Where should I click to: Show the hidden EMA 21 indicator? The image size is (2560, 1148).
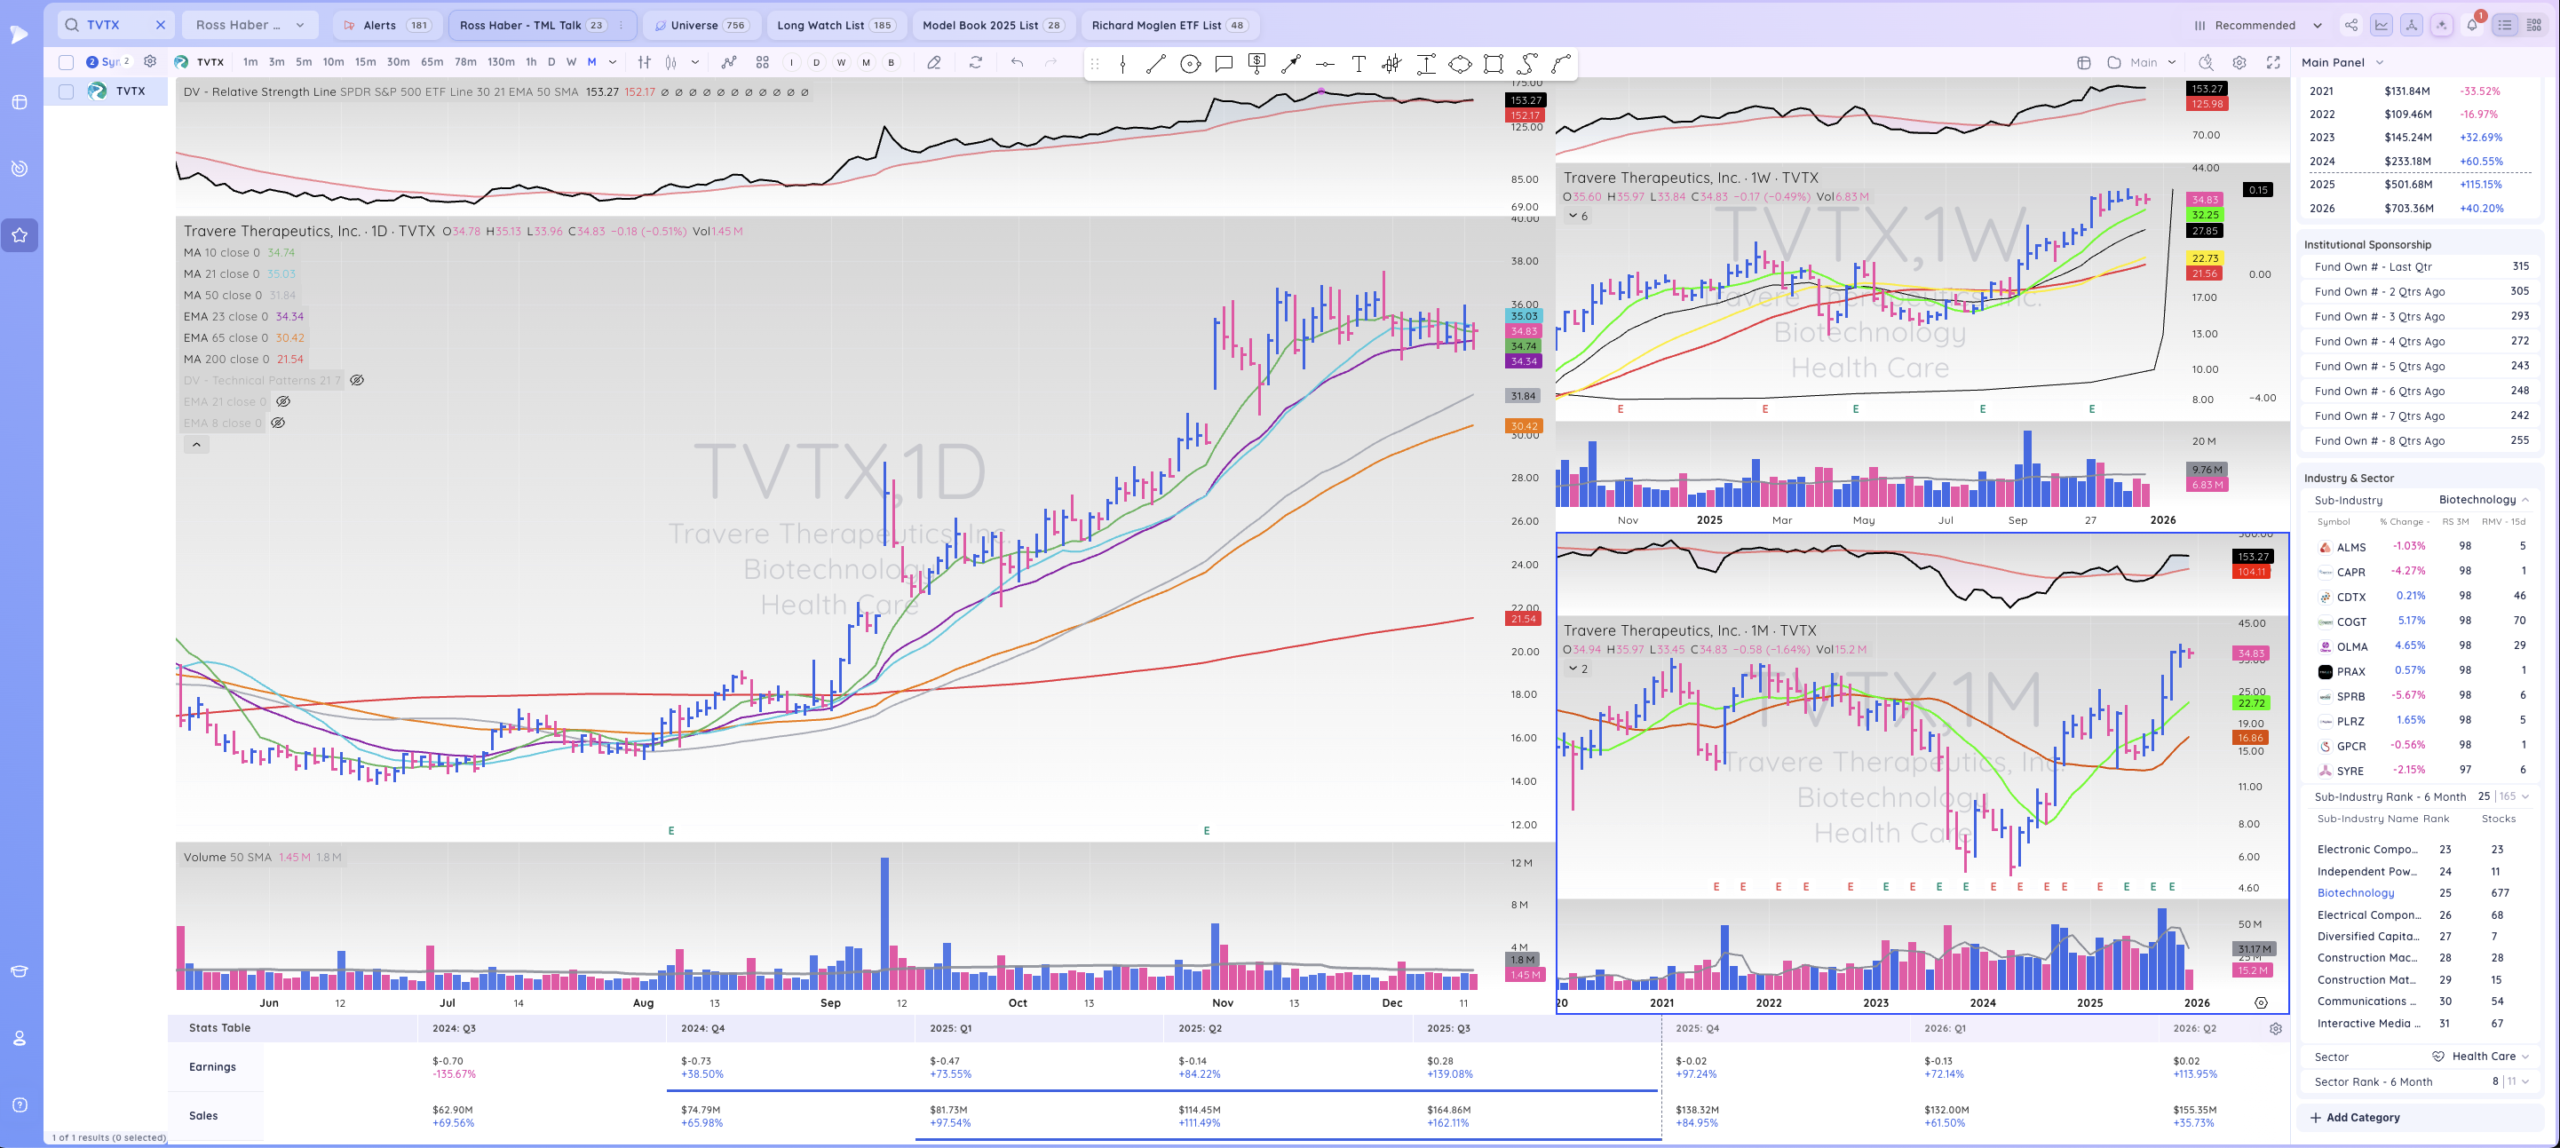coord(283,401)
